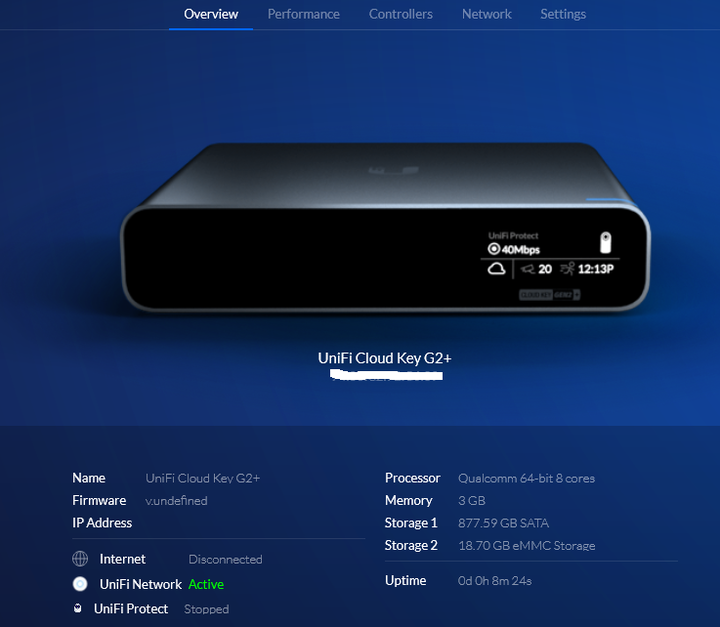
Task: Click the Internet label
Action: [x=122, y=559]
